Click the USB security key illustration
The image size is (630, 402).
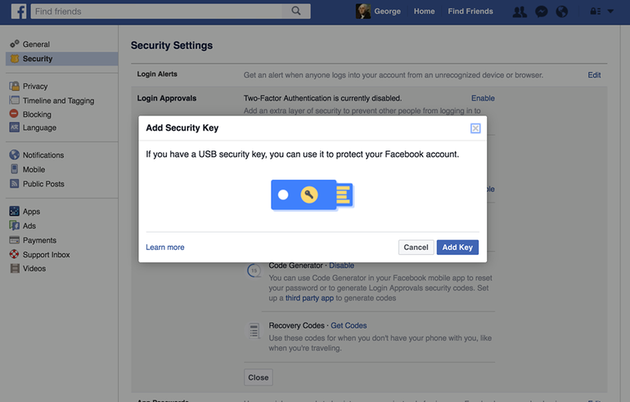tap(312, 195)
